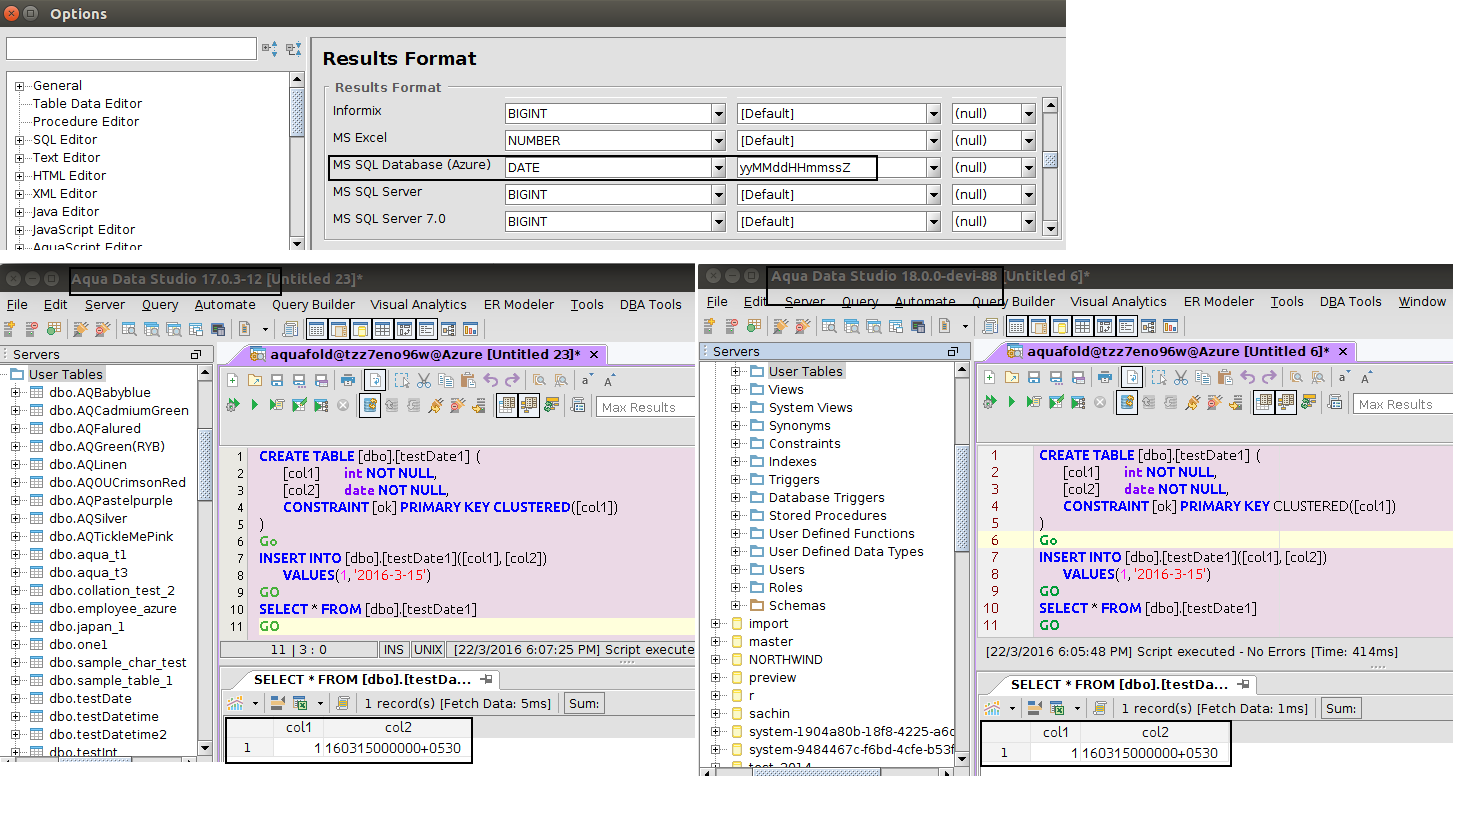This screenshot has height=817, width=1461.
Task: Click New file icon in Untitled 6 editor toolbar
Action: click(990, 377)
